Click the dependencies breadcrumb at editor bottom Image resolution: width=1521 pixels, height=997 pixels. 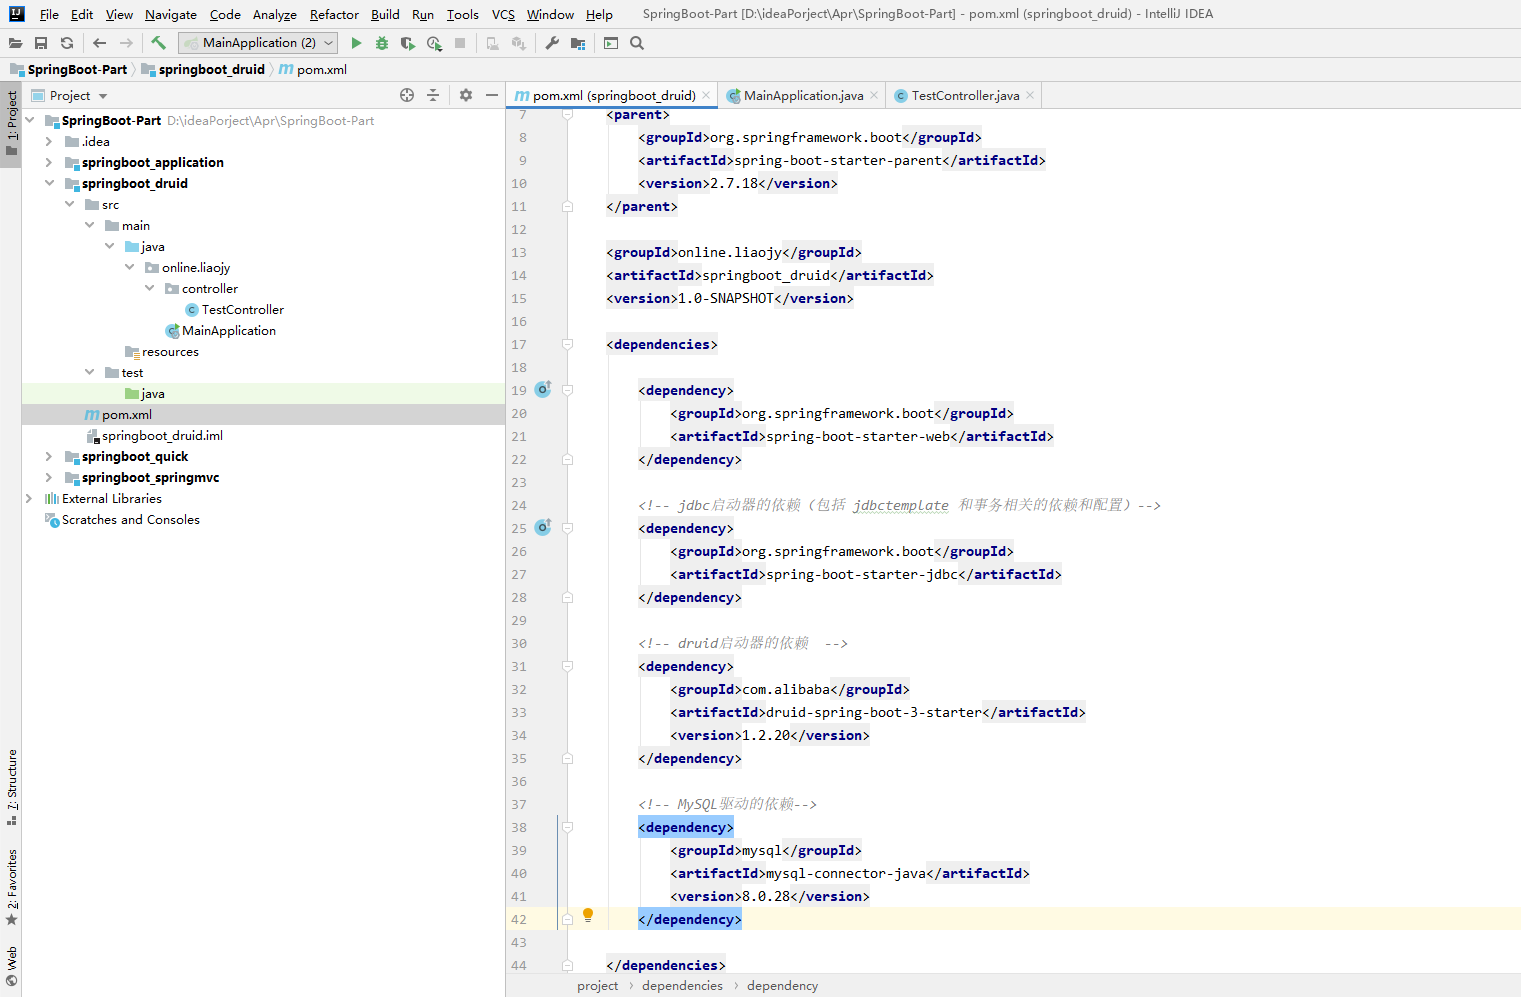pyautogui.click(x=682, y=986)
